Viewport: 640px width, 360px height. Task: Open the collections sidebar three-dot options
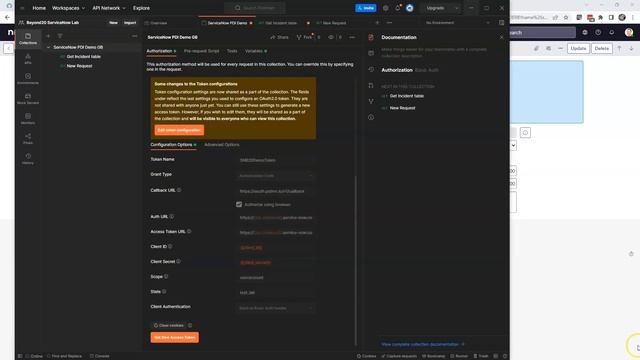135,36
